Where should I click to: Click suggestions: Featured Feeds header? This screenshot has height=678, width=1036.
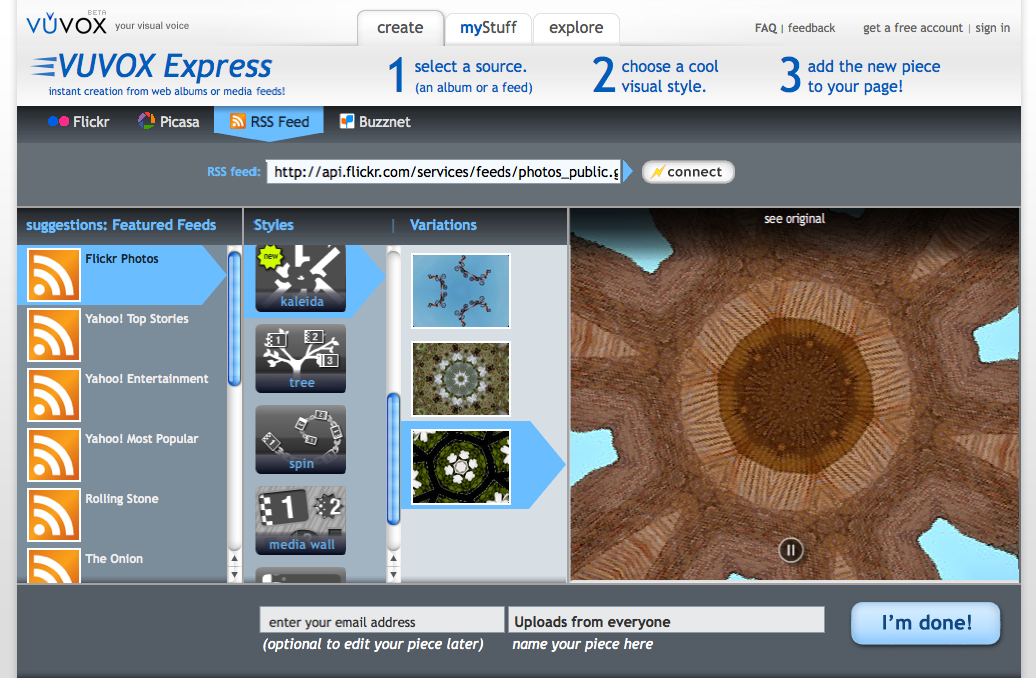point(121,225)
